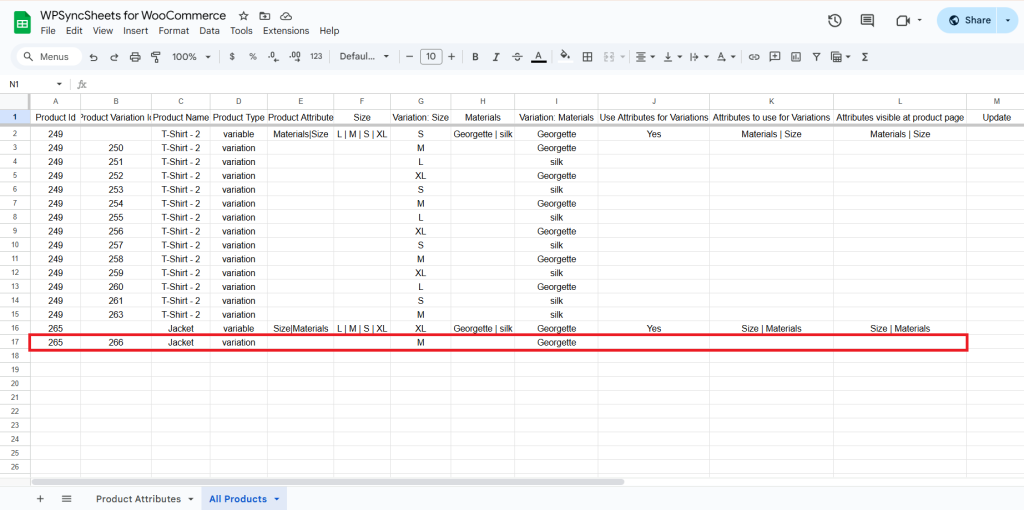Decrease decimal places
Image resolution: width=1024 pixels, height=510 pixels.
click(x=274, y=57)
